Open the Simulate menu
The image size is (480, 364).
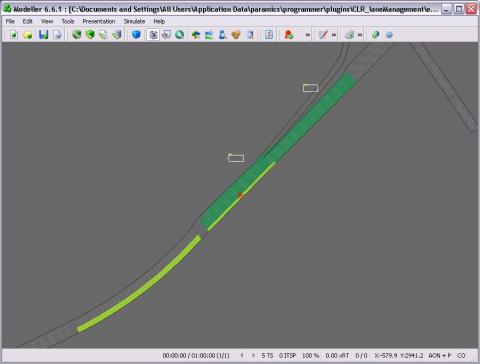(134, 21)
